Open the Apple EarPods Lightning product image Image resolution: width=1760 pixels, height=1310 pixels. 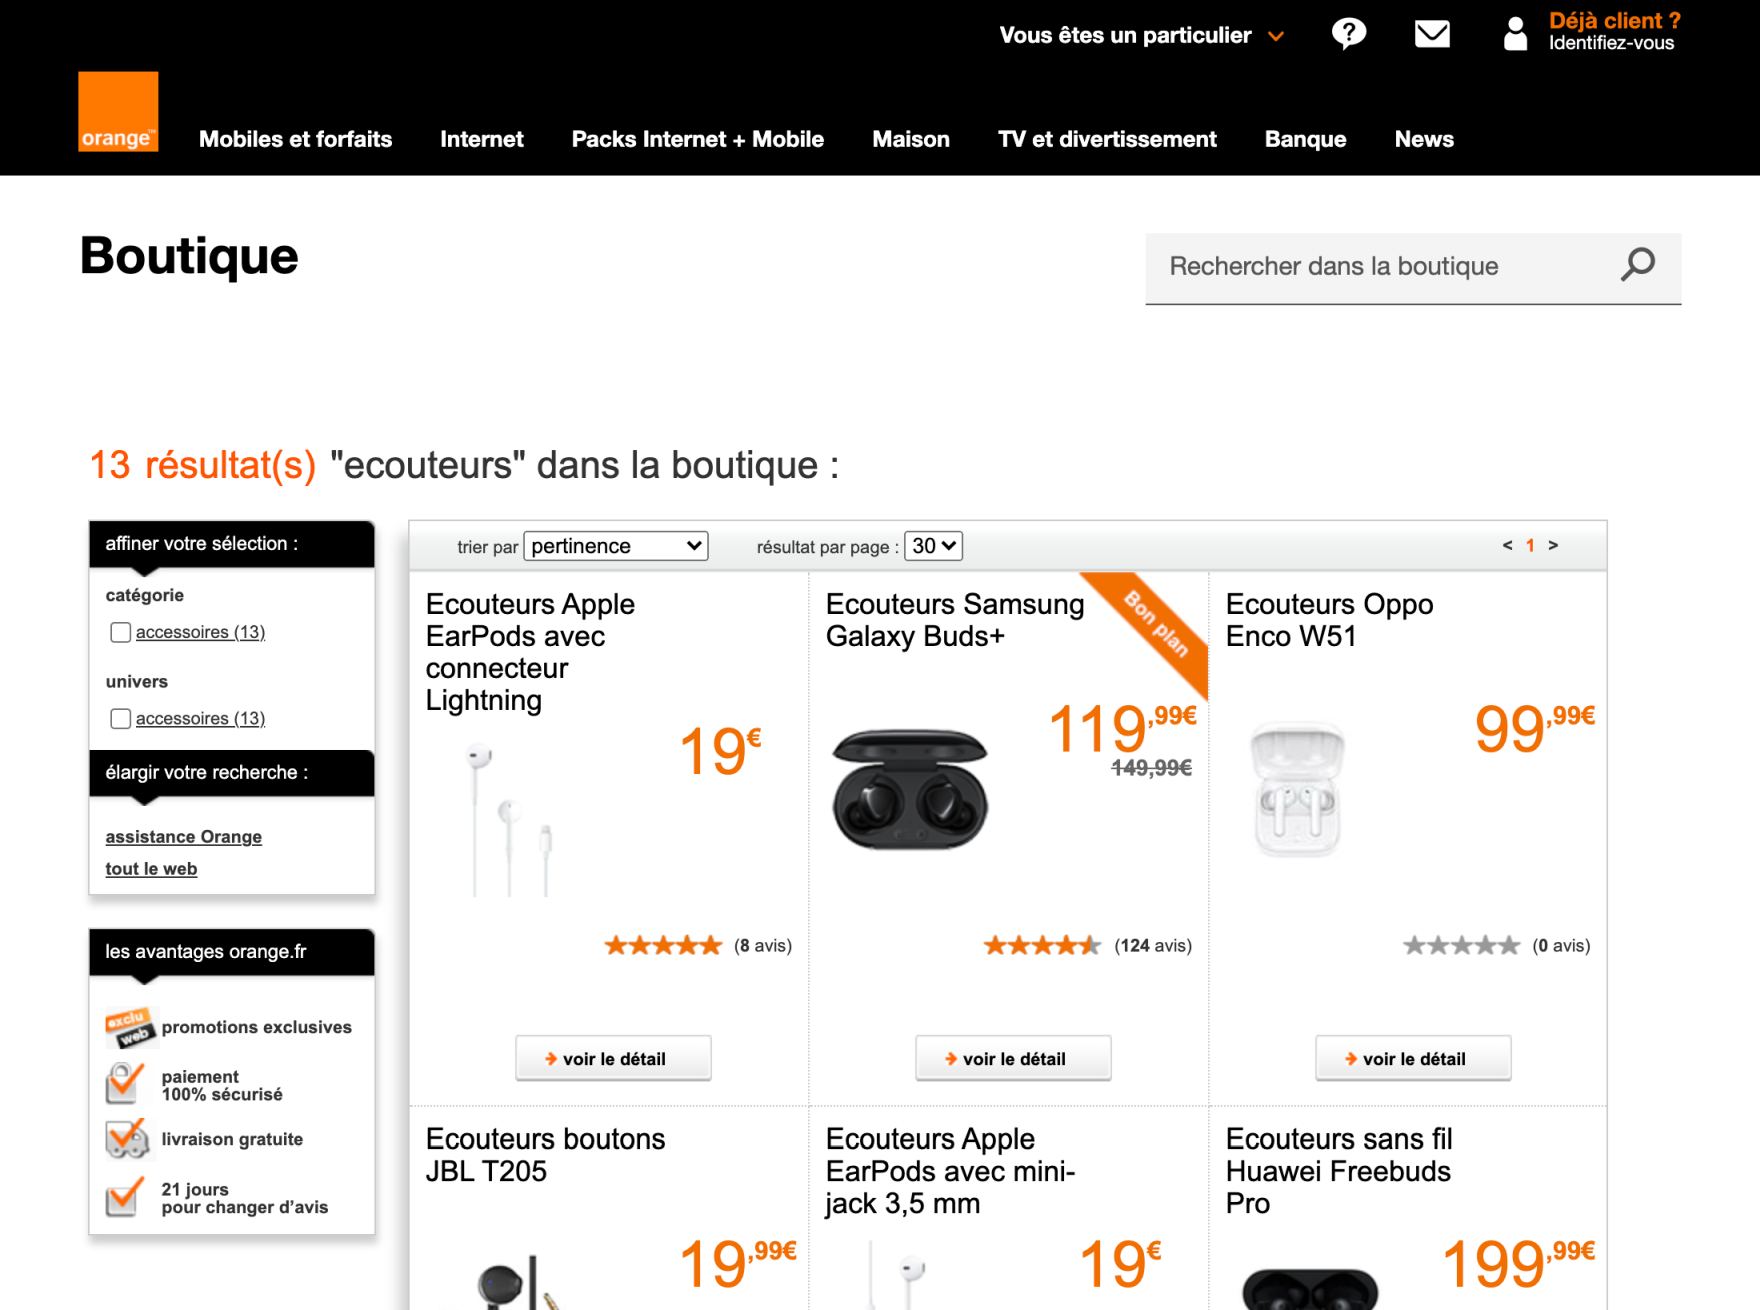(x=509, y=818)
